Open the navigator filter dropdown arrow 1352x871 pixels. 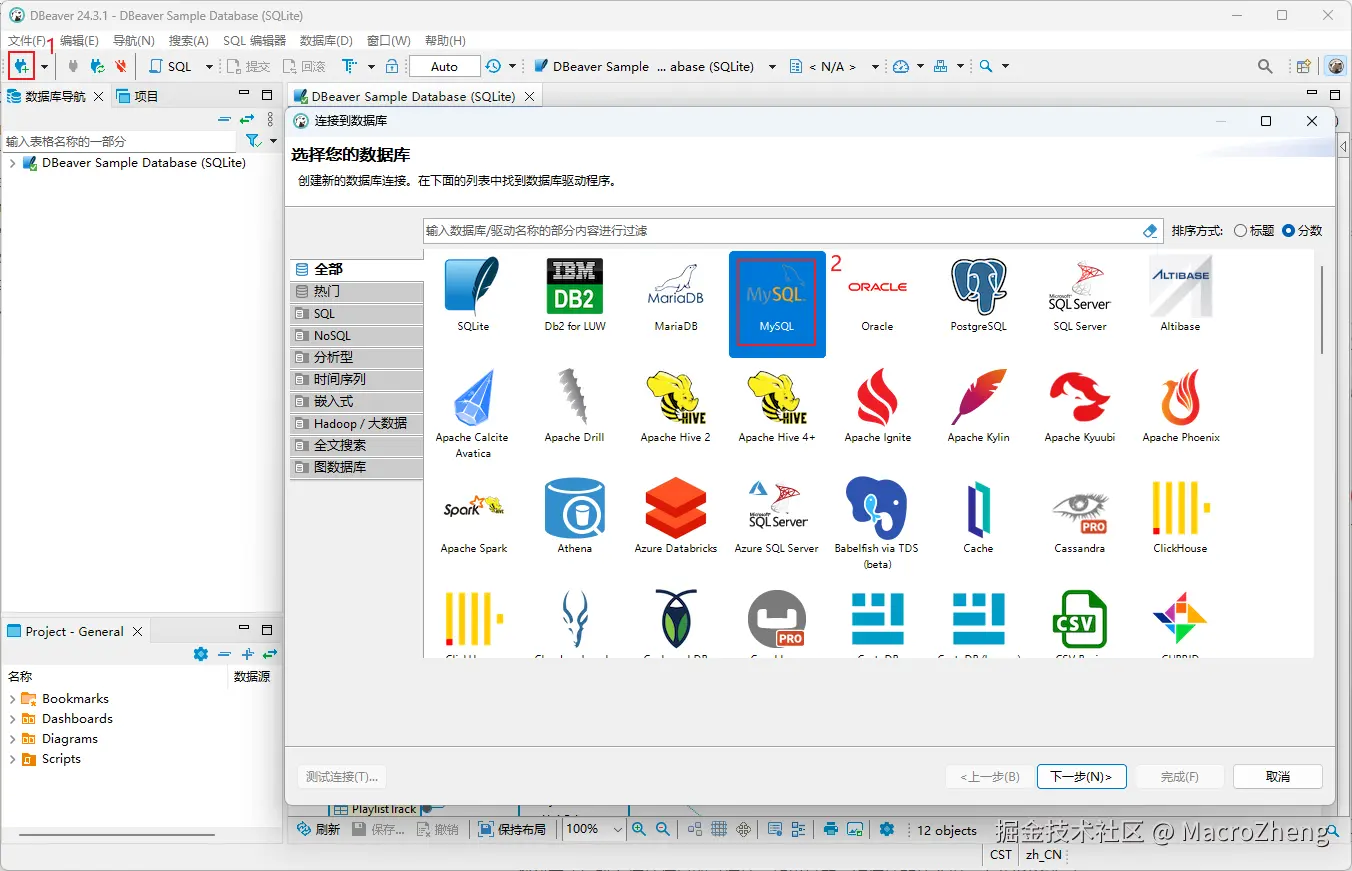pyautogui.click(x=273, y=141)
